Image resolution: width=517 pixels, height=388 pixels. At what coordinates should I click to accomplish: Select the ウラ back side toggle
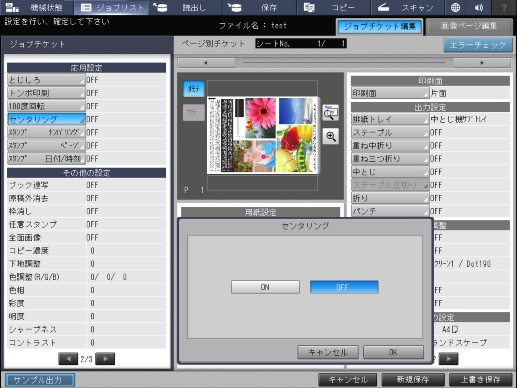tap(194, 112)
